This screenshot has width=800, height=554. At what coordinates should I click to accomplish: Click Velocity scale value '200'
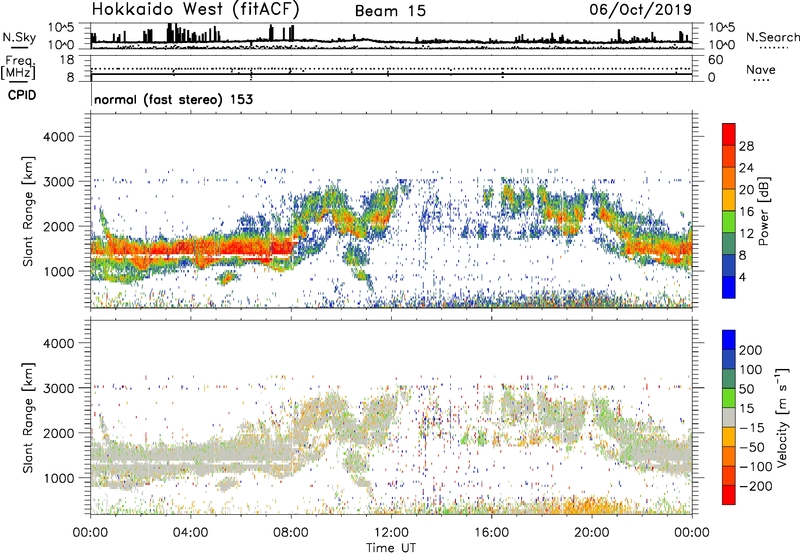click(x=751, y=350)
